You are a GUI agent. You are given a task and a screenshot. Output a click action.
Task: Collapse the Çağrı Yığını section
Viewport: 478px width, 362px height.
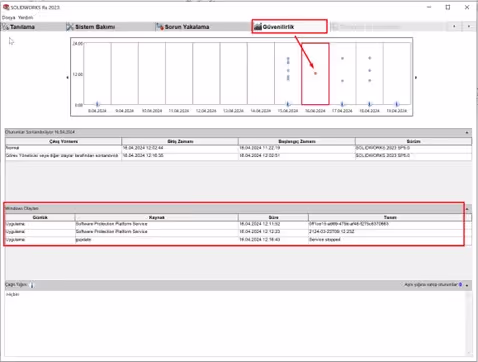tap(467, 285)
